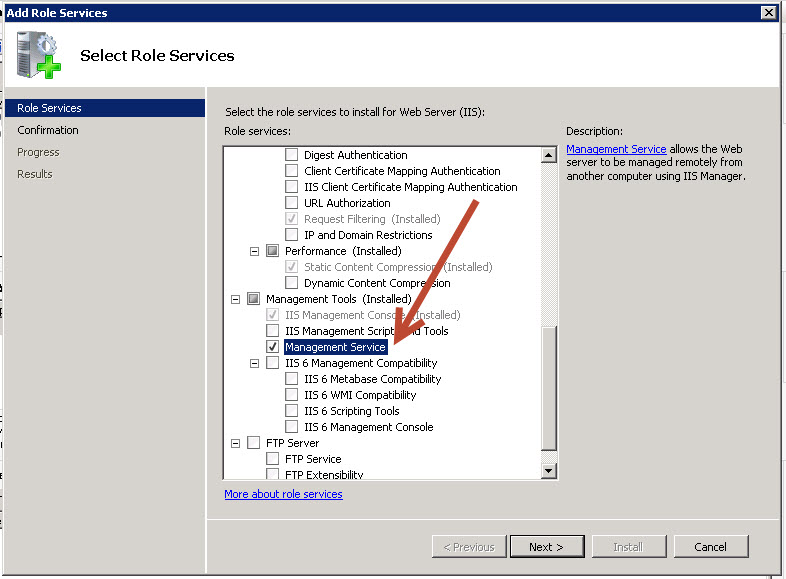
Task: Open the More about role services link
Action: pyautogui.click(x=283, y=494)
